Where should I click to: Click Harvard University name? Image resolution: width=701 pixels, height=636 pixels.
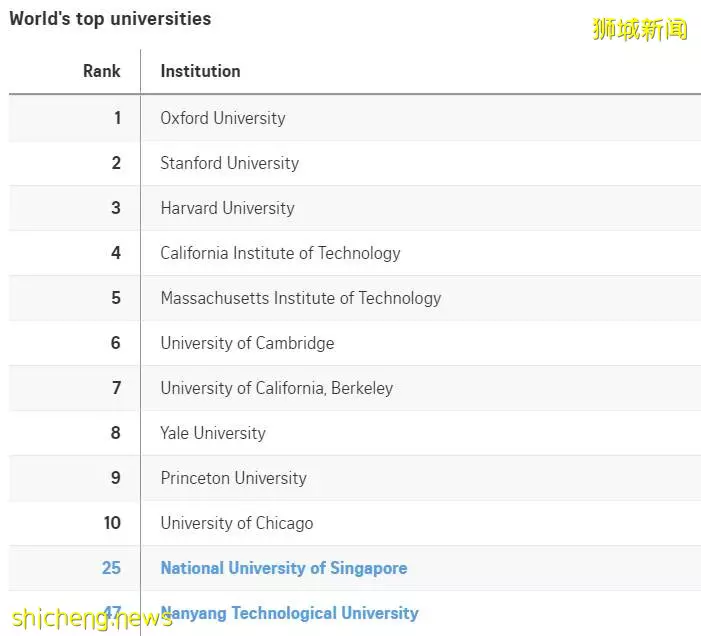point(227,208)
